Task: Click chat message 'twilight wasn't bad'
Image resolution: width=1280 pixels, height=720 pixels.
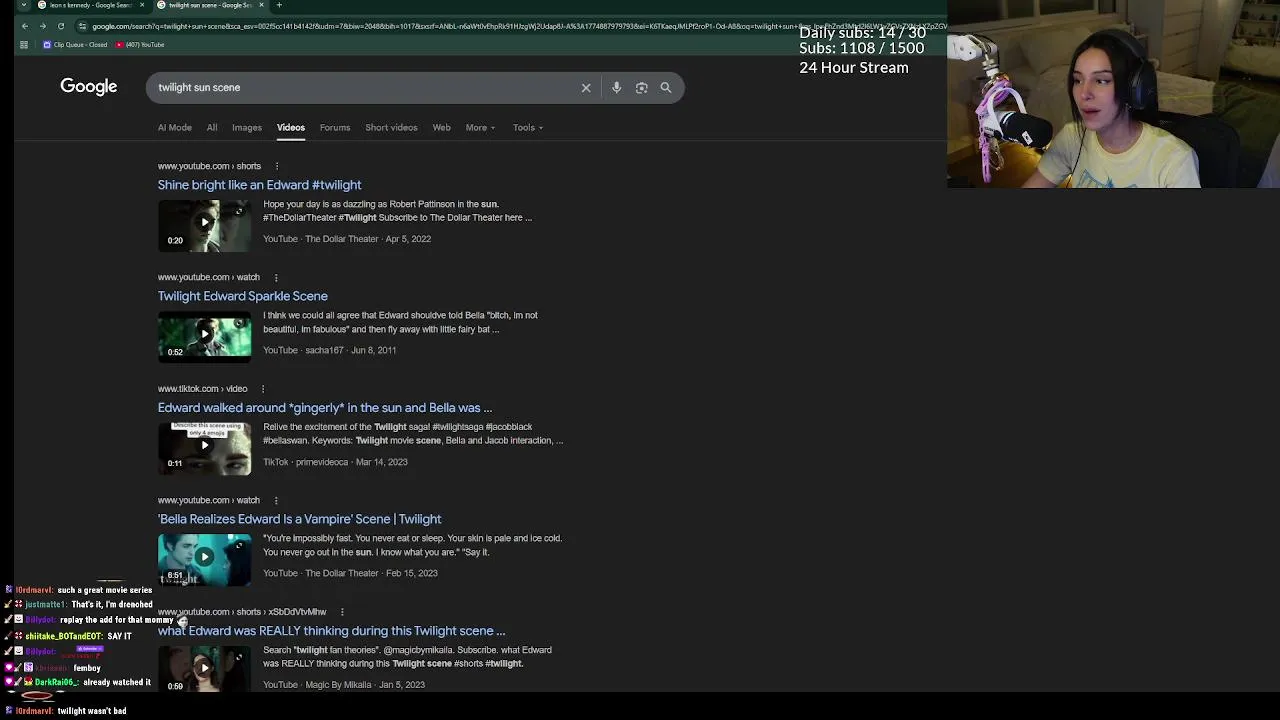Action: pyautogui.click(x=92, y=711)
